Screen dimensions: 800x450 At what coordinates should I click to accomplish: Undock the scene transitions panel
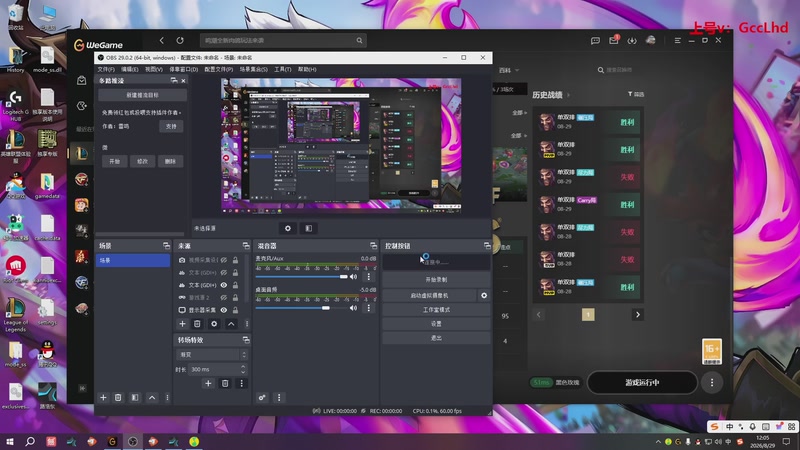[x=246, y=339]
